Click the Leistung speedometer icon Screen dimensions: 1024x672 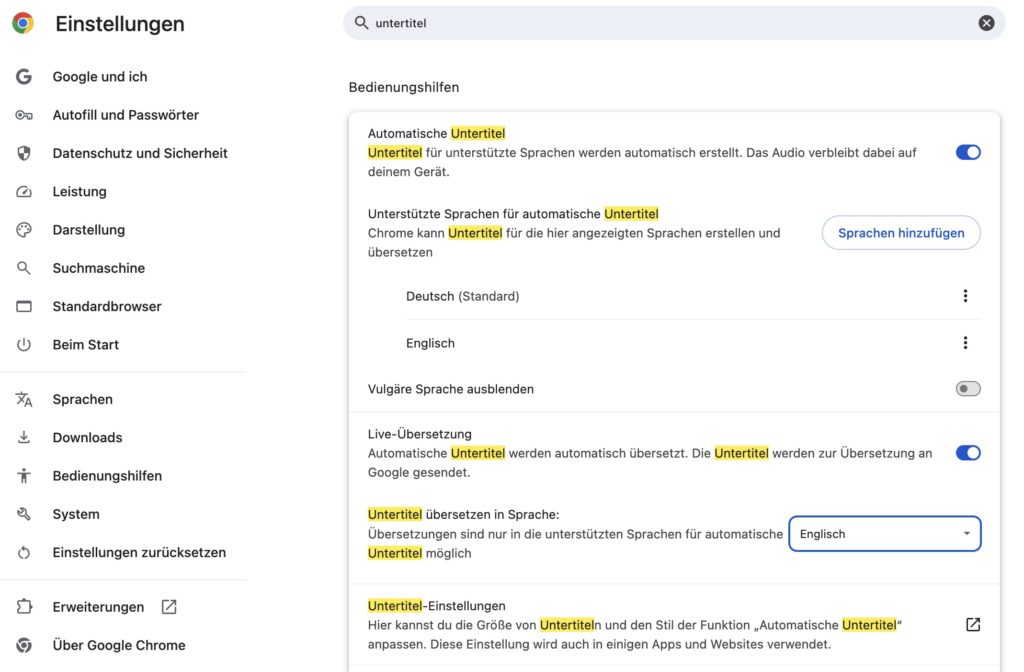point(24,192)
